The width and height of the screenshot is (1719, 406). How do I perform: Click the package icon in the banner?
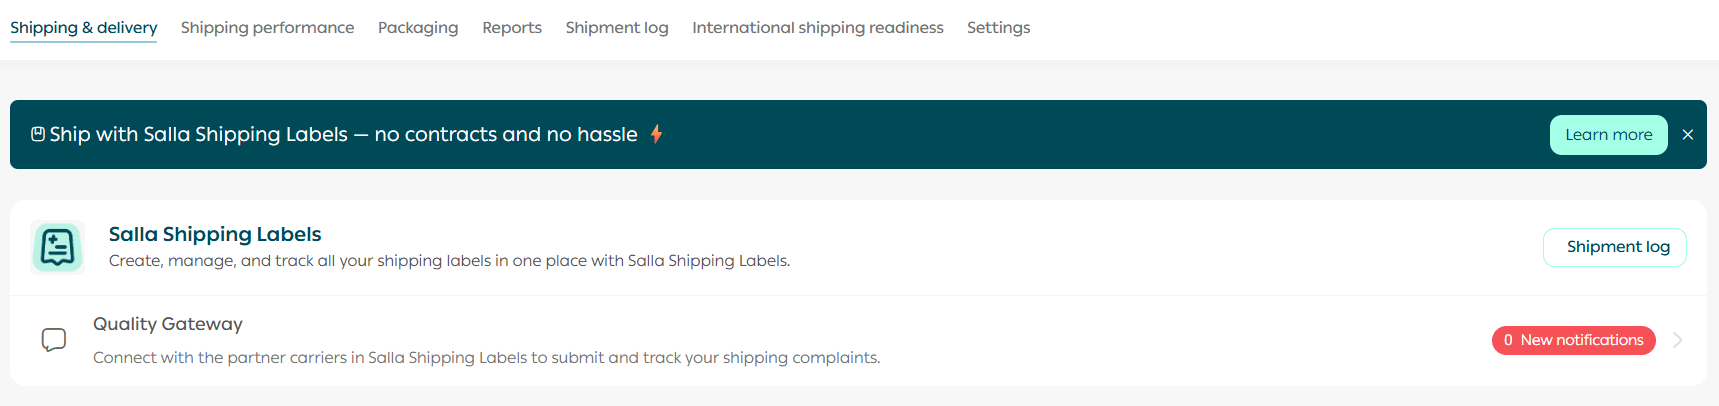pos(38,134)
